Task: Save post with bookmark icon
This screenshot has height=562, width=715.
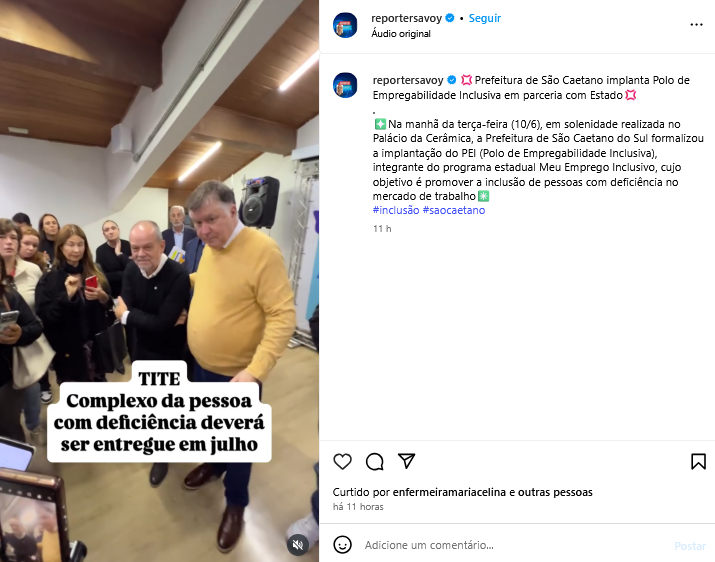Action: coord(698,461)
